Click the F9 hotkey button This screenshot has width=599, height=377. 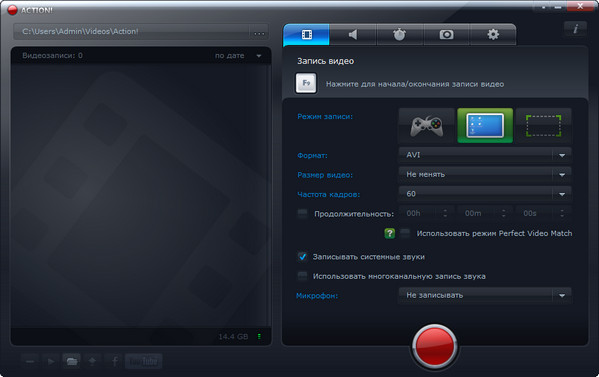pyautogui.click(x=306, y=83)
